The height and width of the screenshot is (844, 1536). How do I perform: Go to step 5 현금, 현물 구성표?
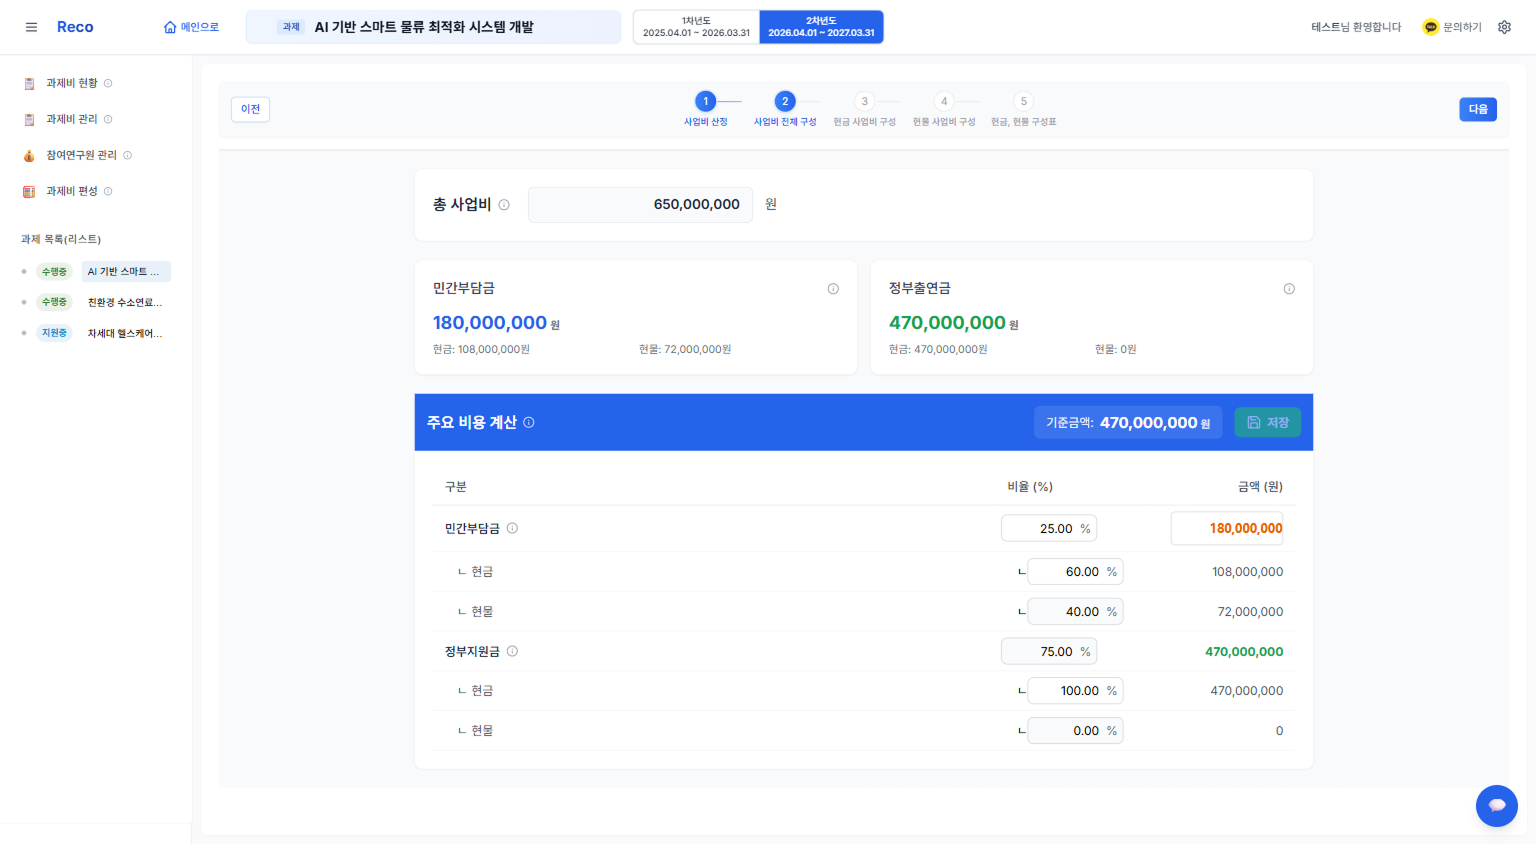pos(1024,108)
